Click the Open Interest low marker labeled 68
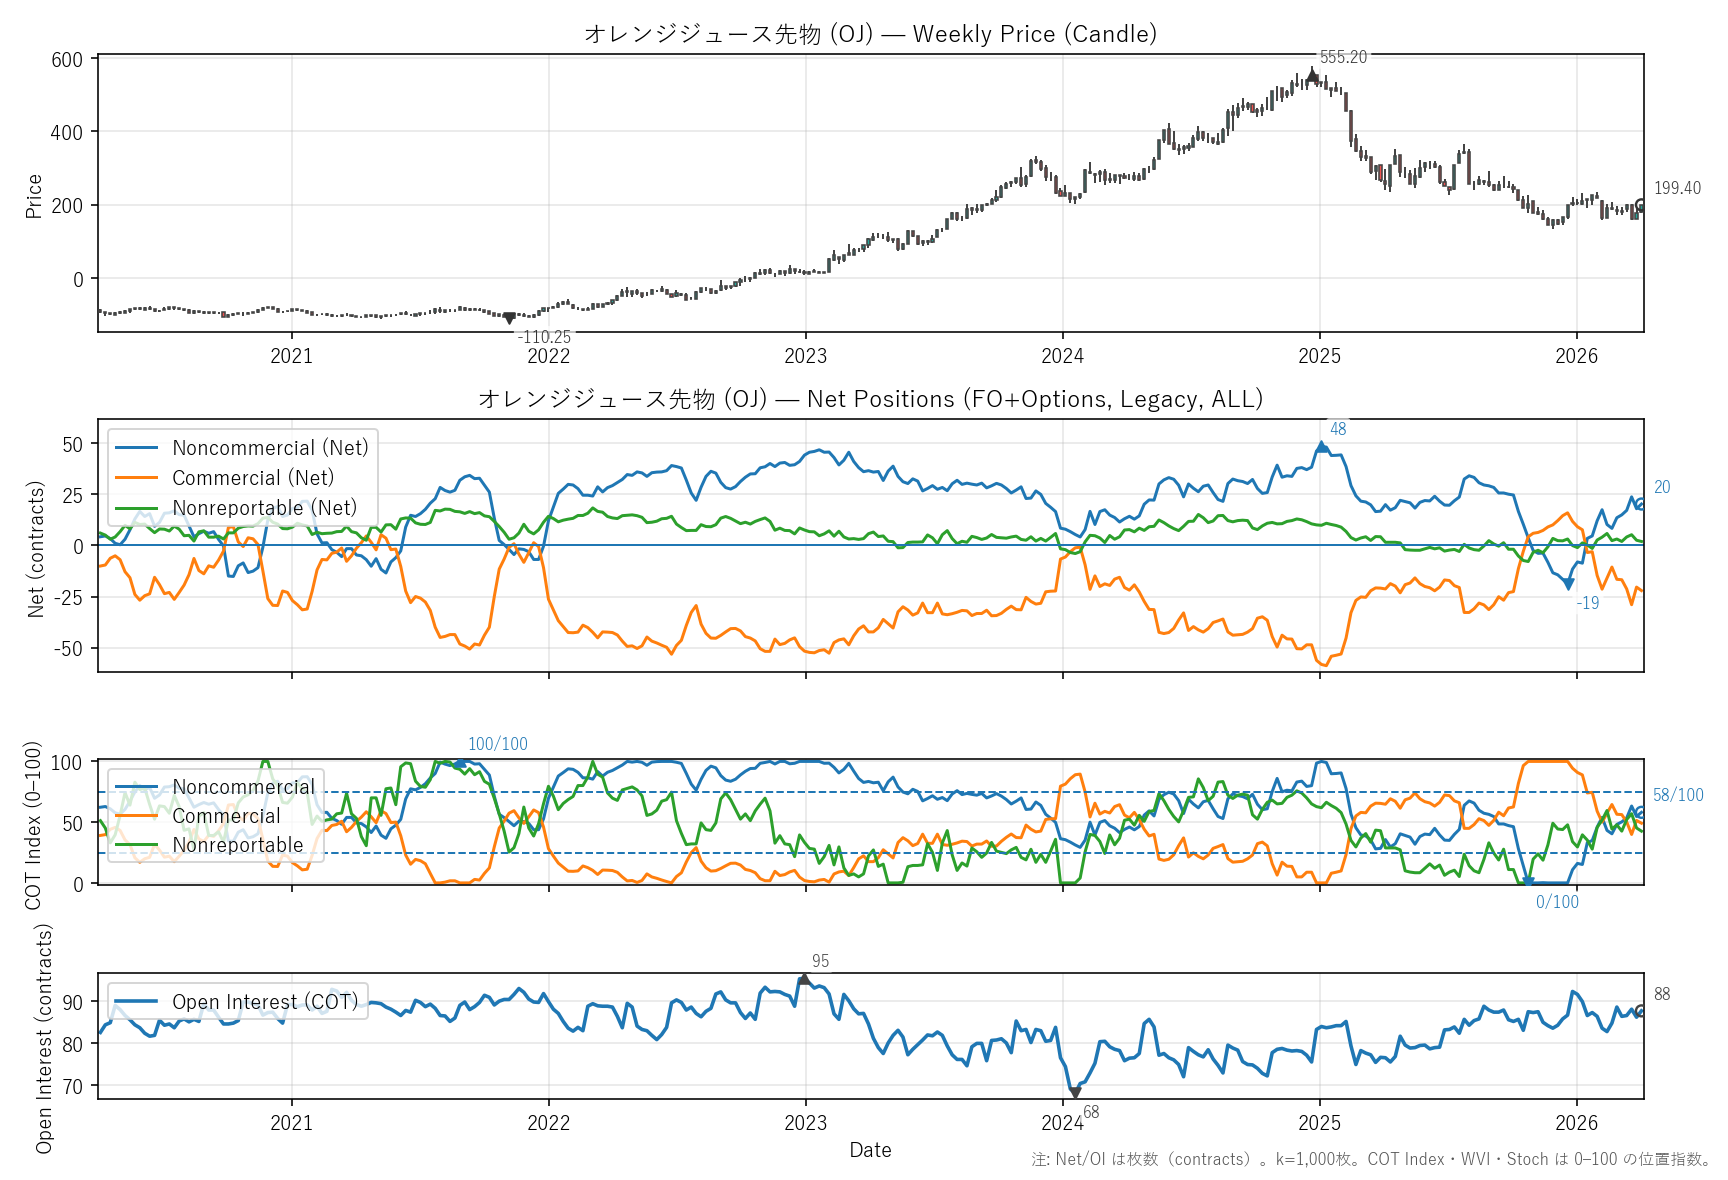 pyautogui.click(x=1075, y=1093)
